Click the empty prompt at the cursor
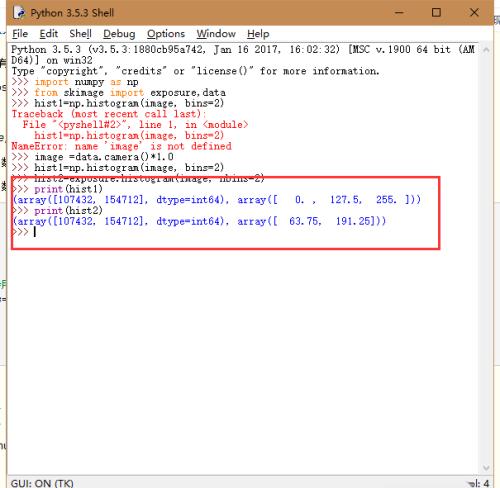The width and height of the screenshot is (500, 488). tap(23, 232)
